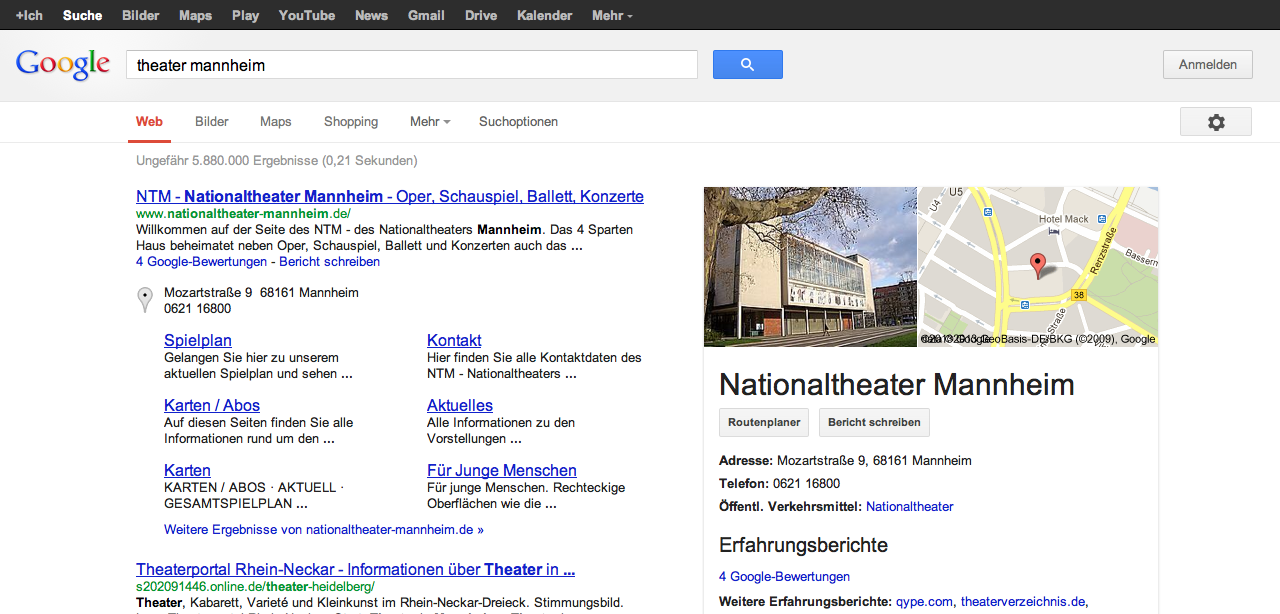Click the gray location pin beside address
Image resolution: width=1280 pixels, height=614 pixels.
tap(145, 299)
